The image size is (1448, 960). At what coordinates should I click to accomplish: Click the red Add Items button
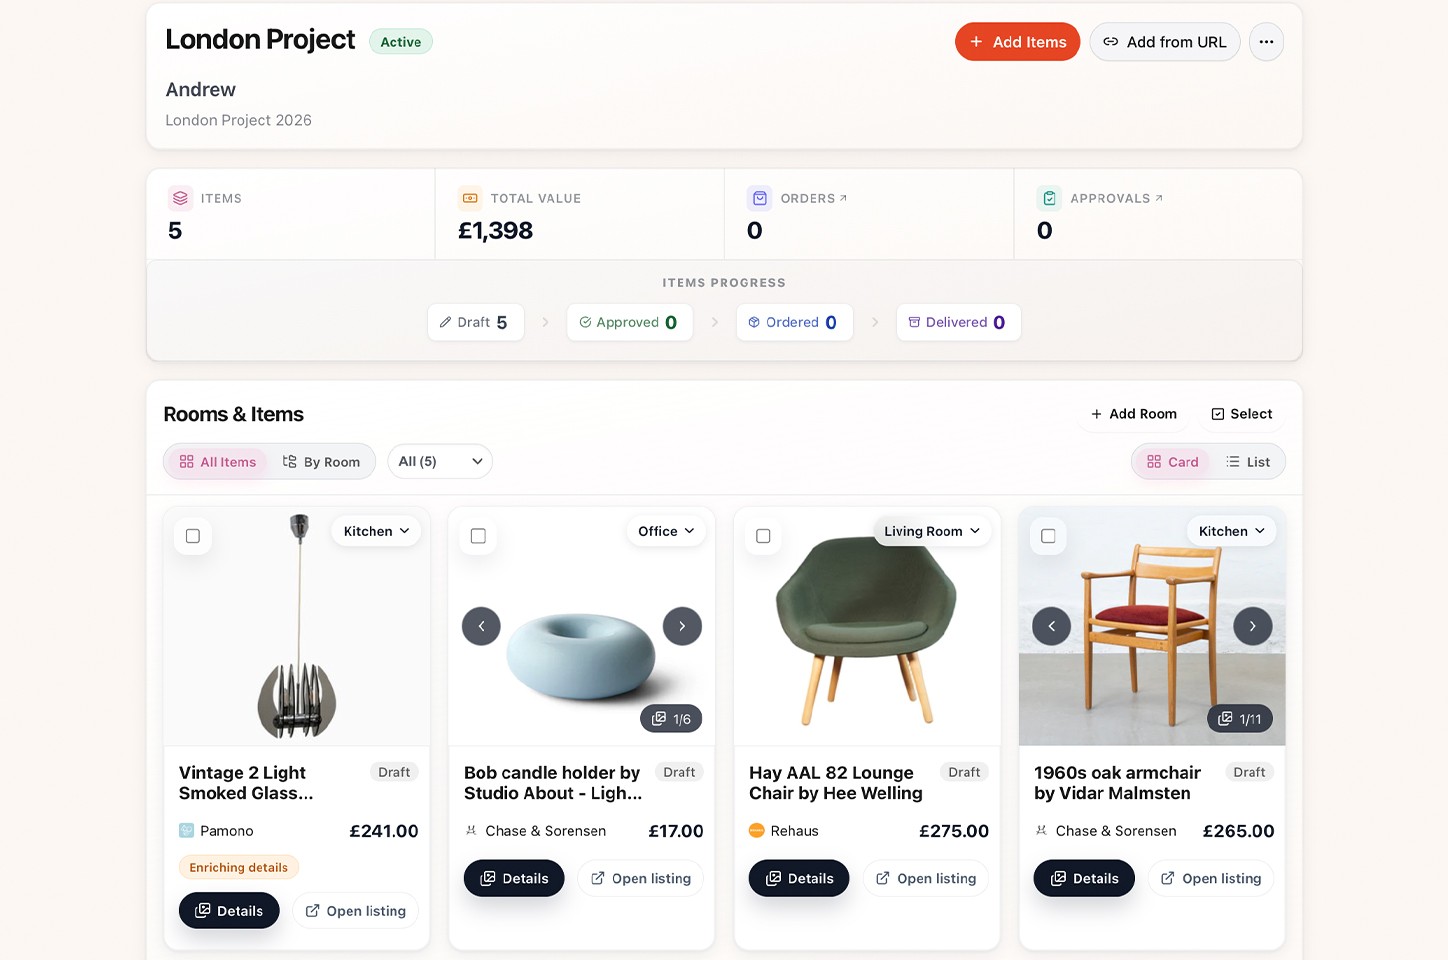click(1017, 42)
